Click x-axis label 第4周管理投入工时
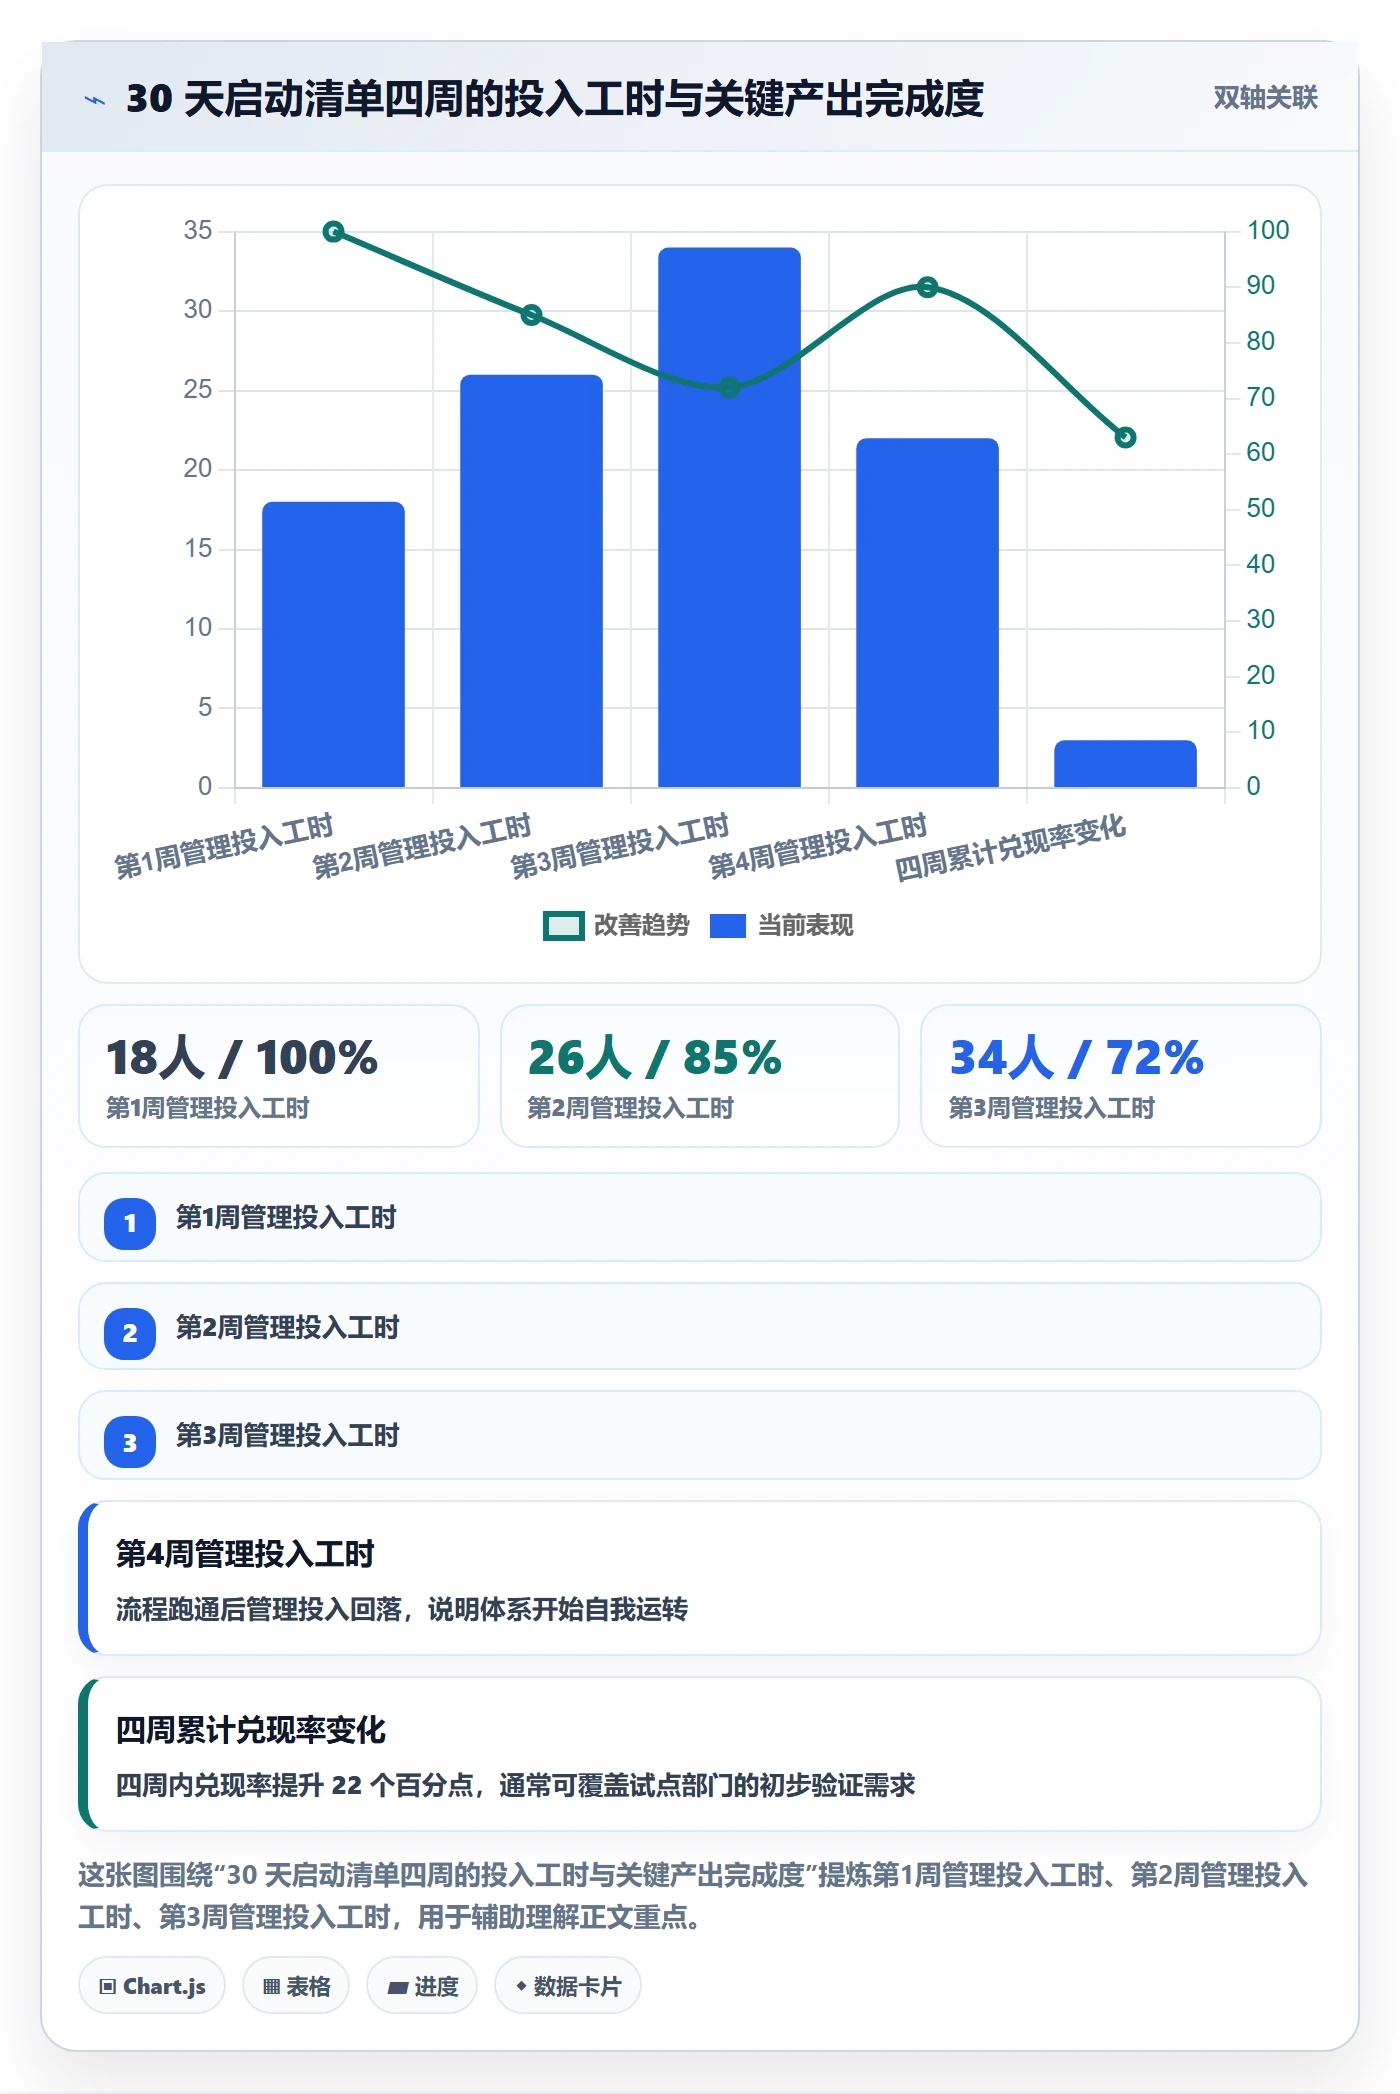Image resolution: width=1400 pixels, height=2094 pixels. pyautogui.click(x=818, y=846)
